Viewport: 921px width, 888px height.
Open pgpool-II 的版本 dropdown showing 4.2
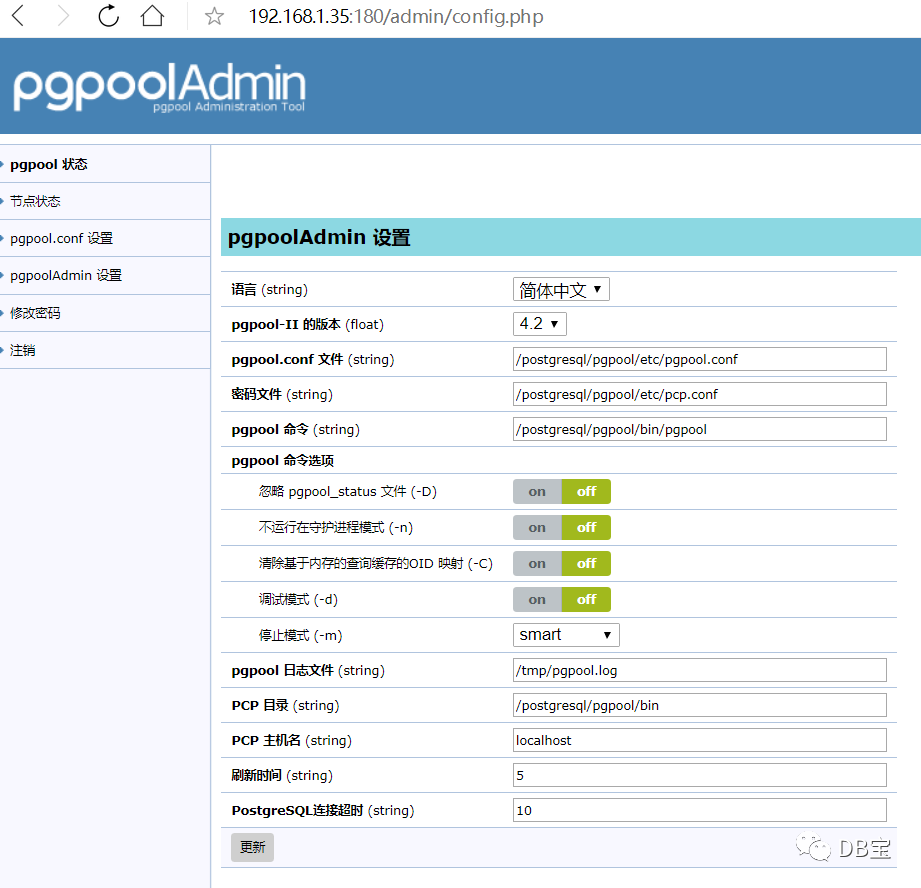click(539, 324)
